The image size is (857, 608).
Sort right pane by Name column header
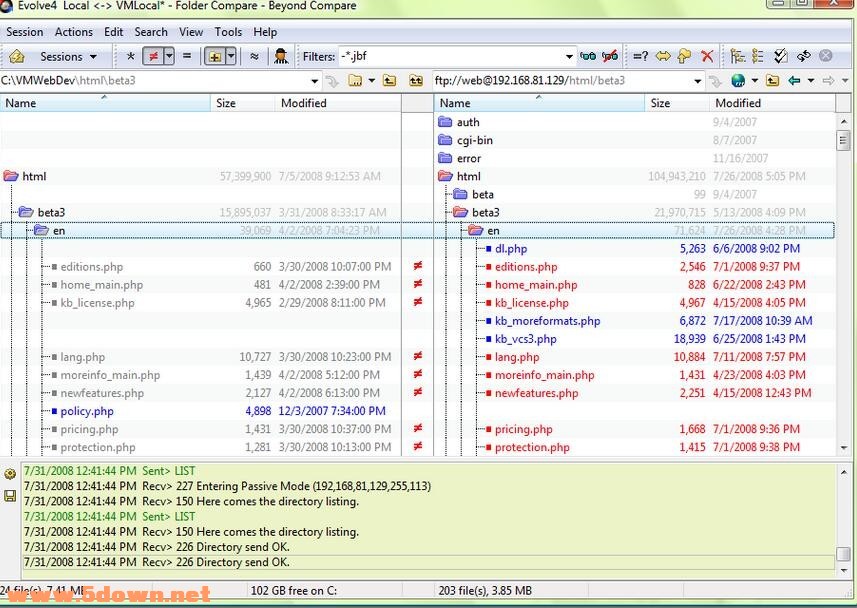[x=539, y=103]
